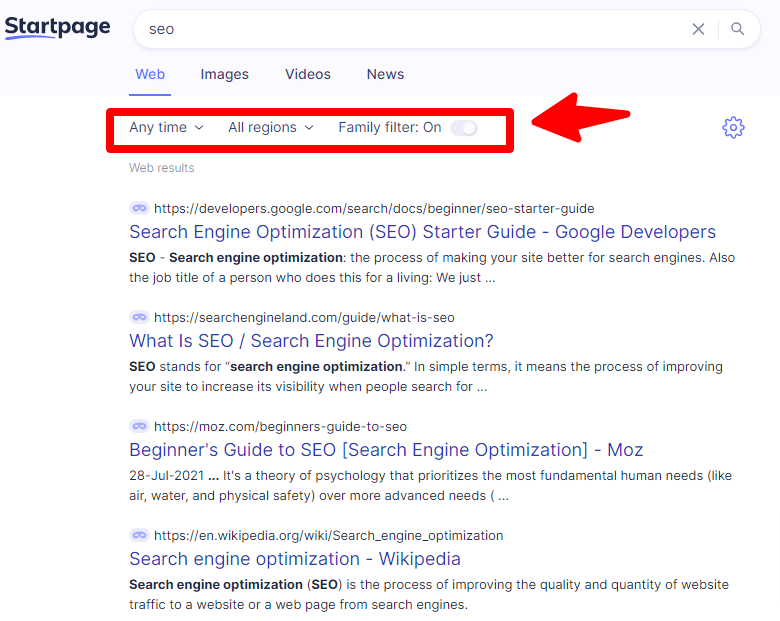
Task: Open Beginner's Guide to SEO Moz link
Action: click(x=386, y=450)
